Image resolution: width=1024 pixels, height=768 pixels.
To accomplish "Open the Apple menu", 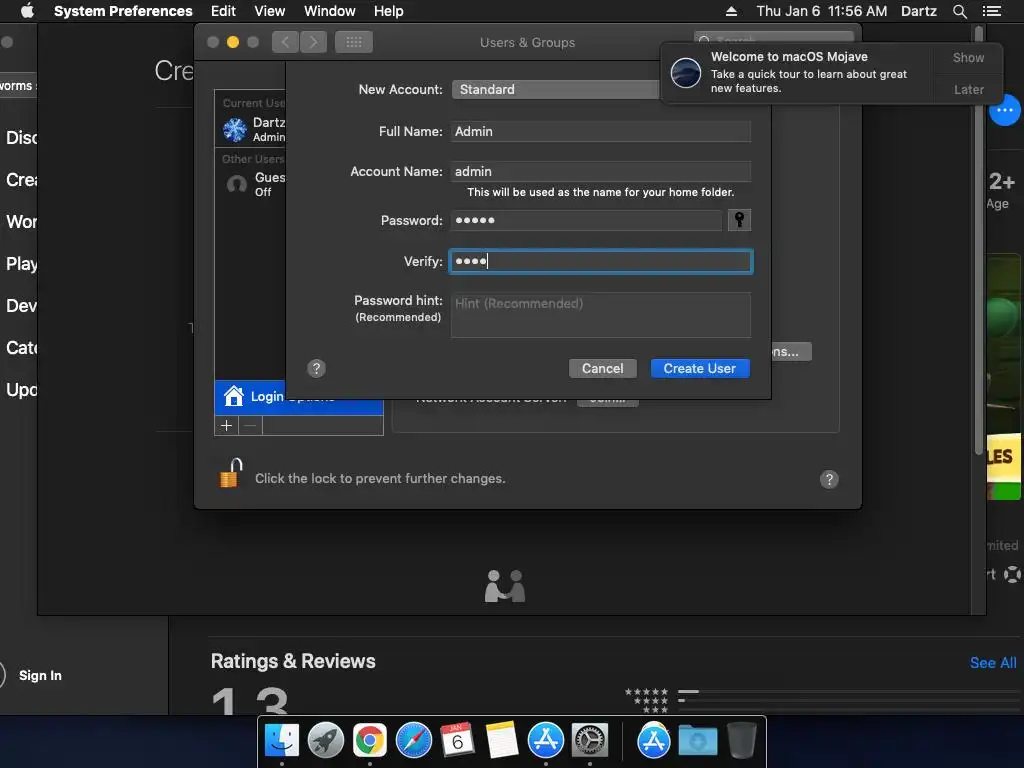I will [27, 11].
